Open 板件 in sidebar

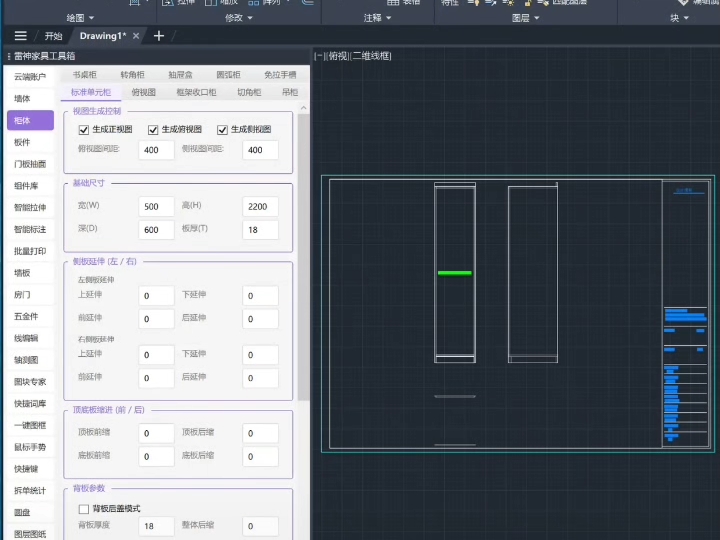tap(30, 142)
